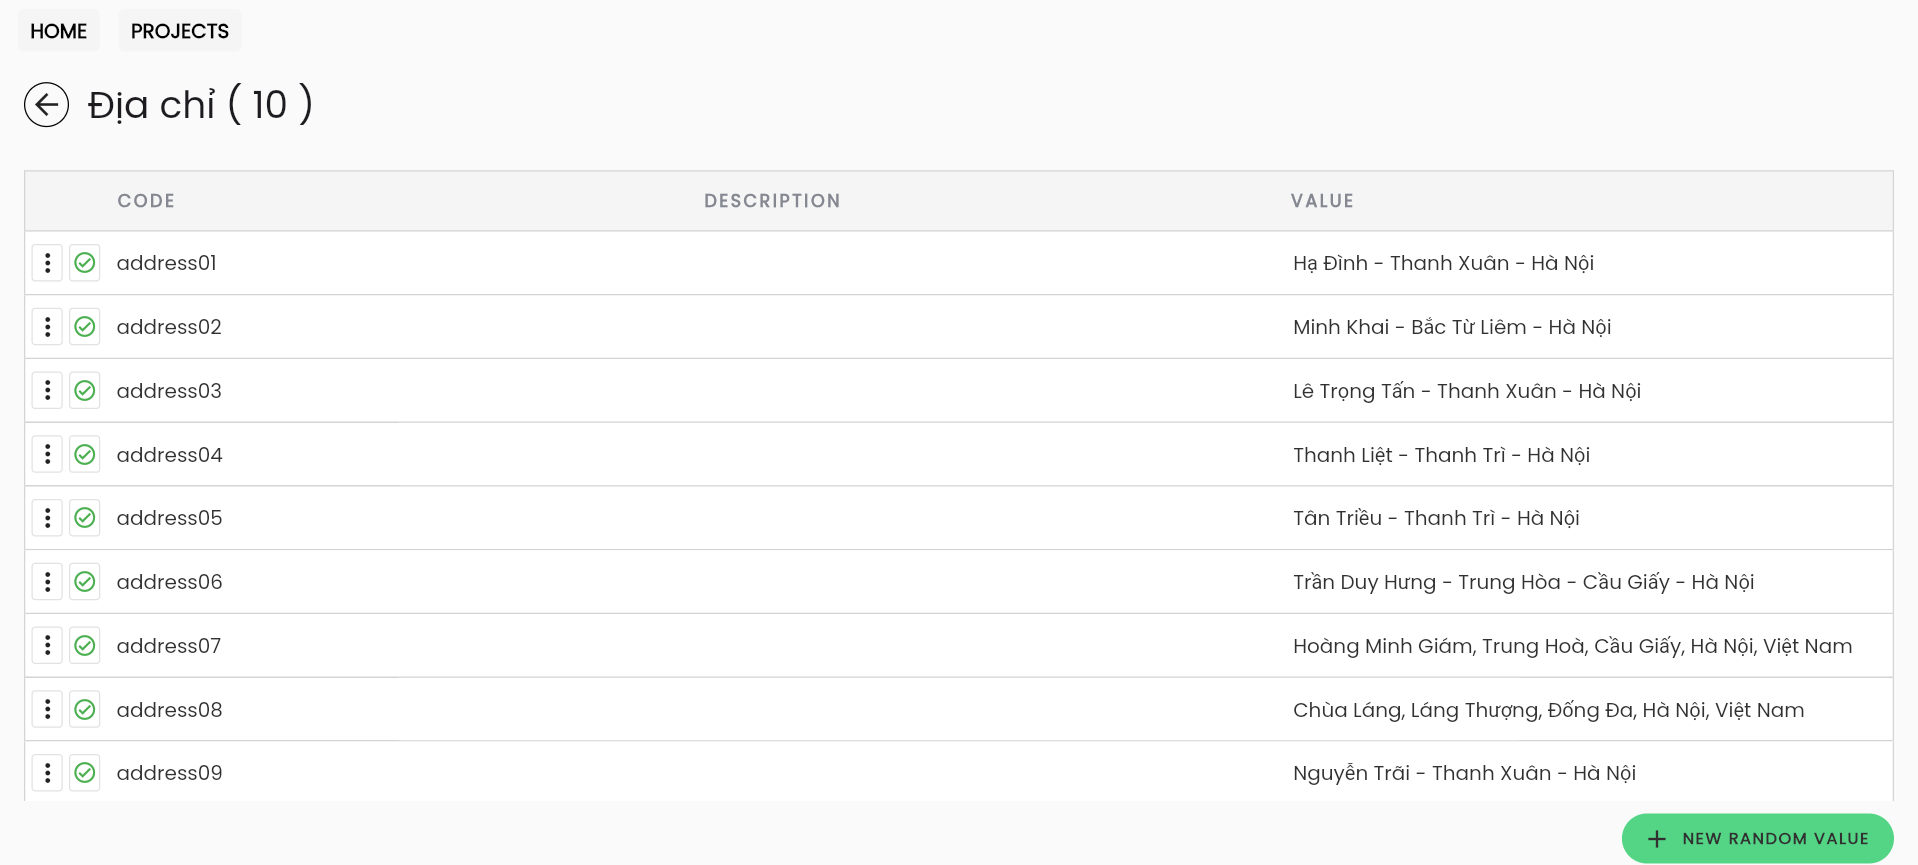Open the three-dot menu for address06
1918x865 pixels.
coord(47,582)
